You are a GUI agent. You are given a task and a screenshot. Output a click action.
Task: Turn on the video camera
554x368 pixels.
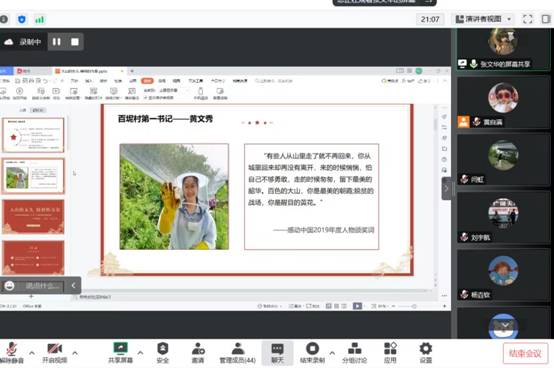[x=54, y=352]
